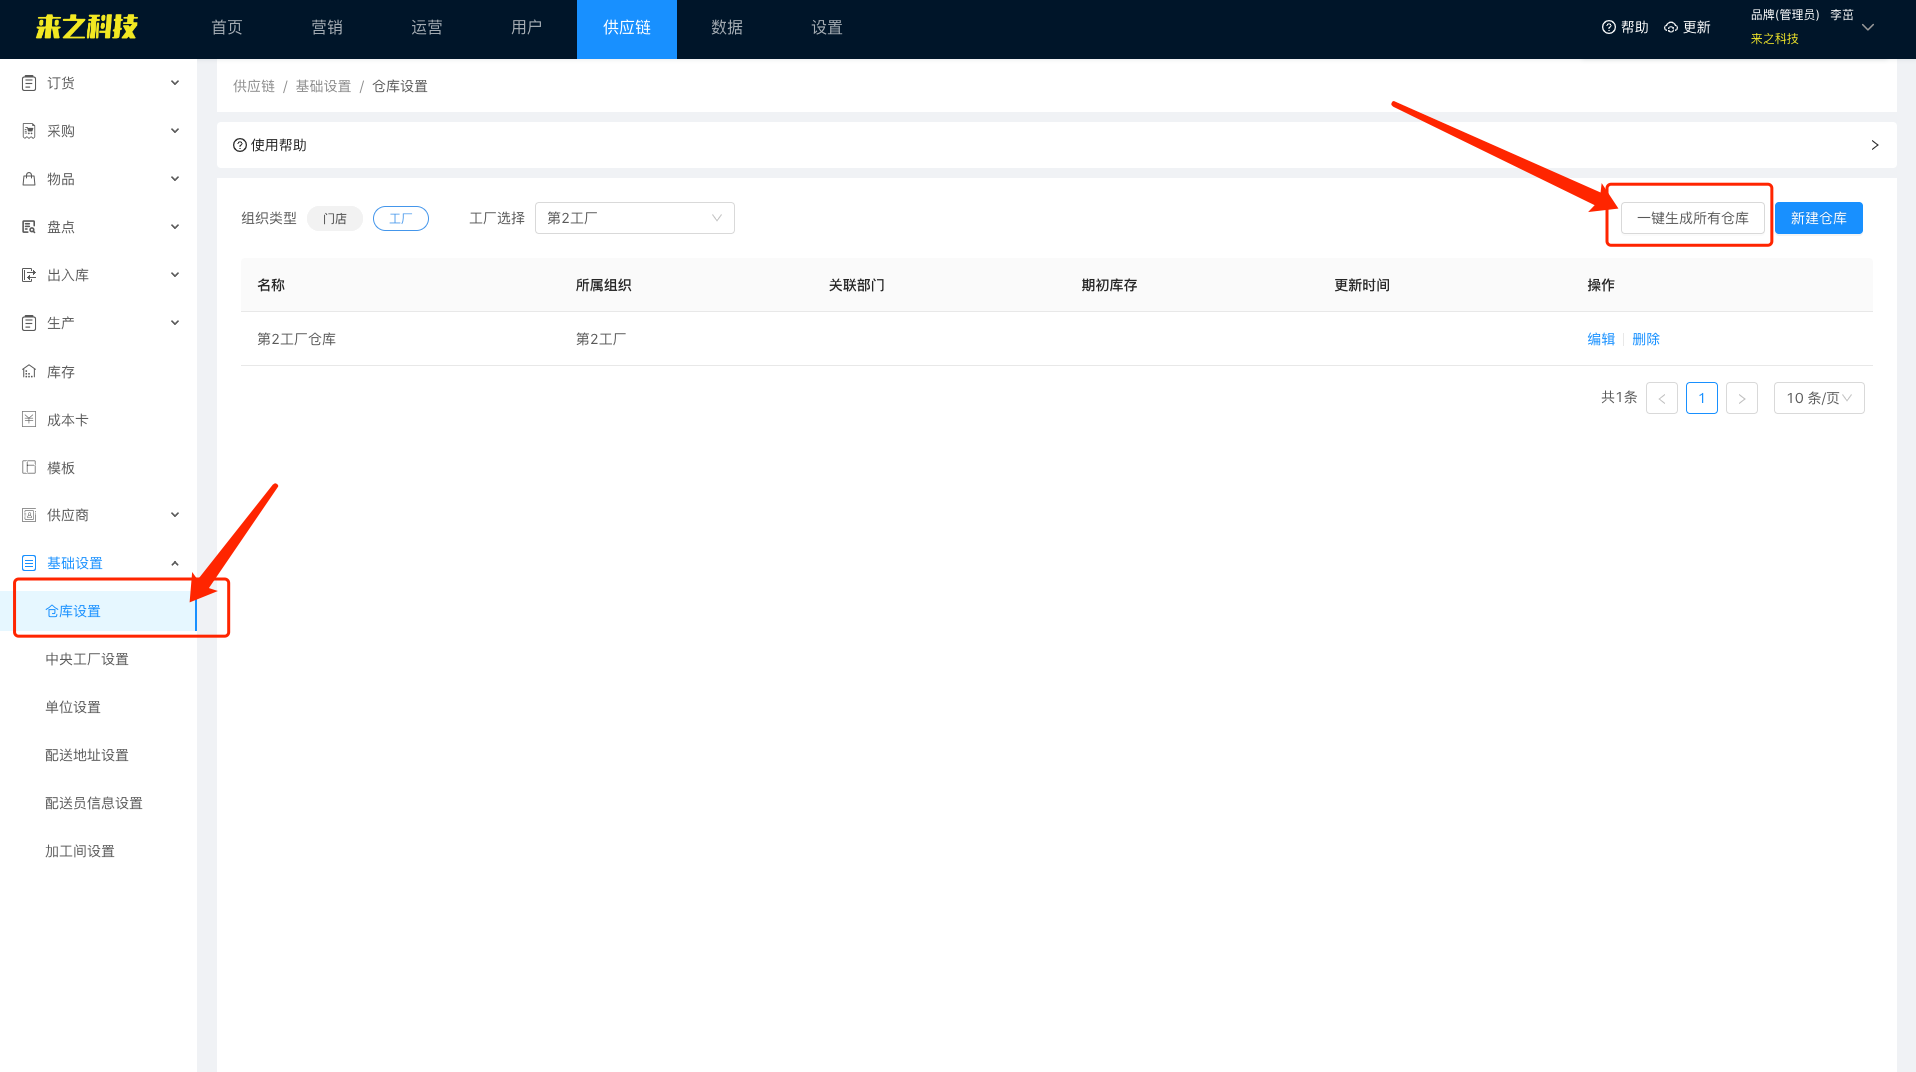The image size is (1916, 1072).
Task: Click the 模板 icon
Action: click(29, 468)
